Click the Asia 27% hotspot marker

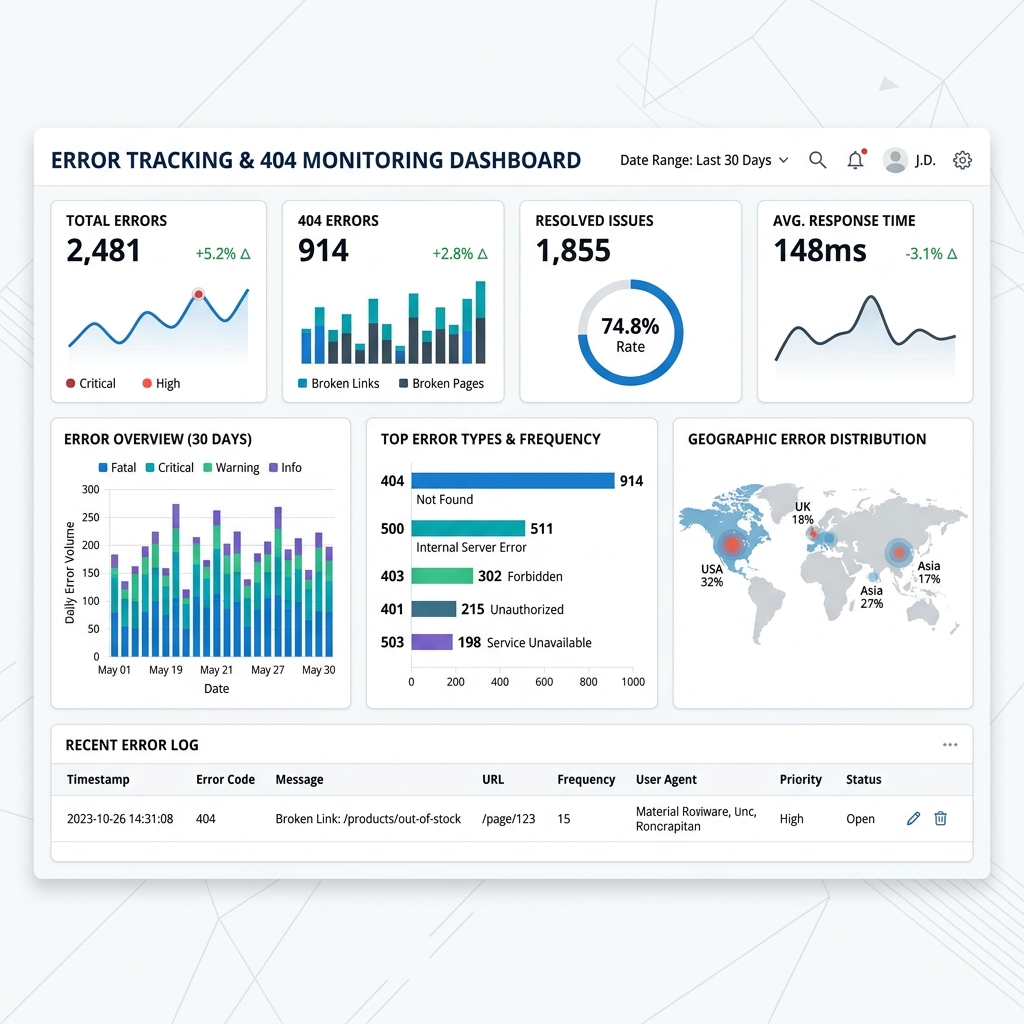pyautogui.click(x=874, y=577)
